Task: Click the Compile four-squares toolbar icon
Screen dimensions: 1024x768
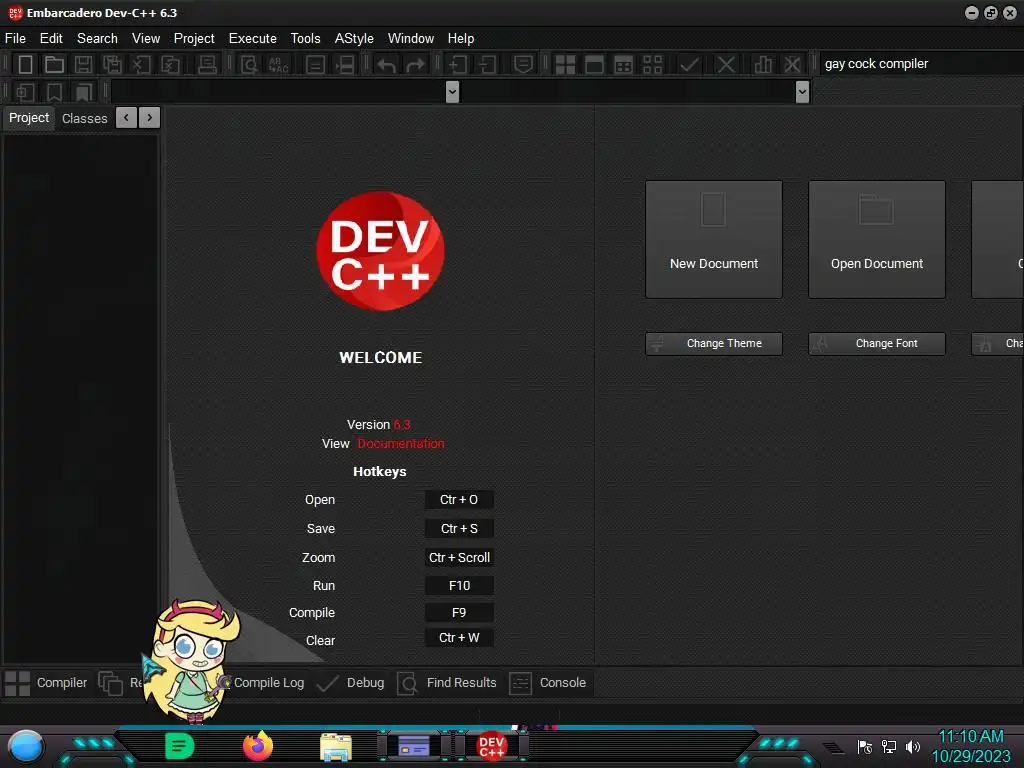Action: [565, 65]
